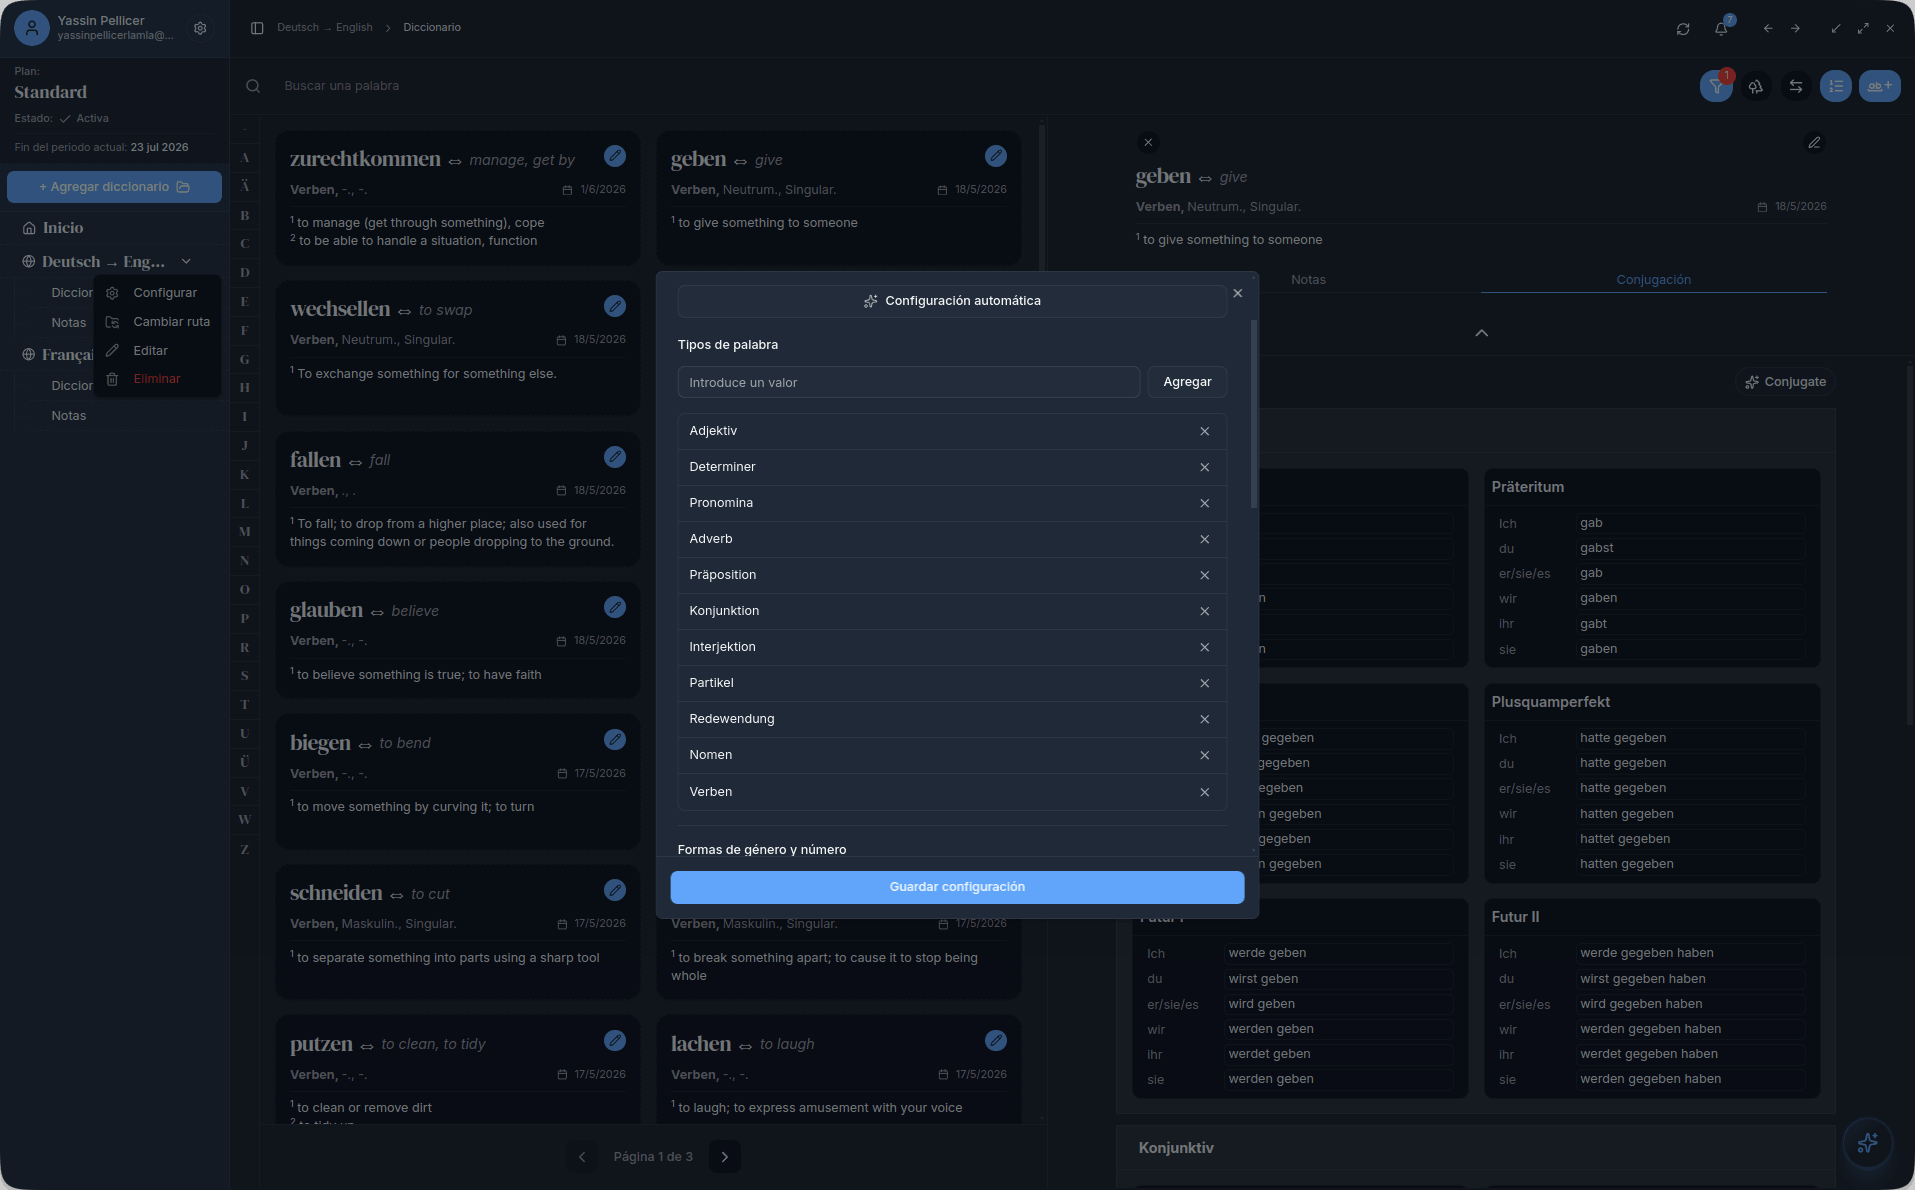Image resolution: width=1915 pixels, height=1190 pixels.
Task: Go to next page of dictionary
Action: coord(725,1157)
